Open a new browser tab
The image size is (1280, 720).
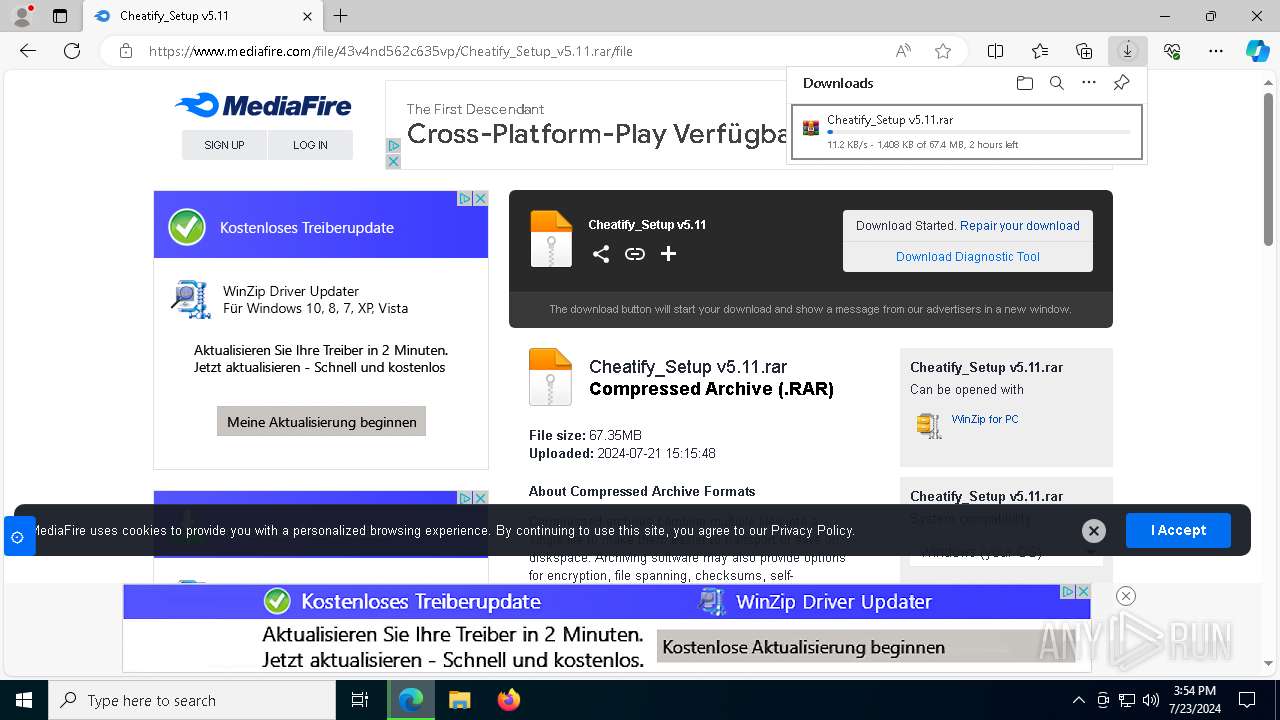341,16
